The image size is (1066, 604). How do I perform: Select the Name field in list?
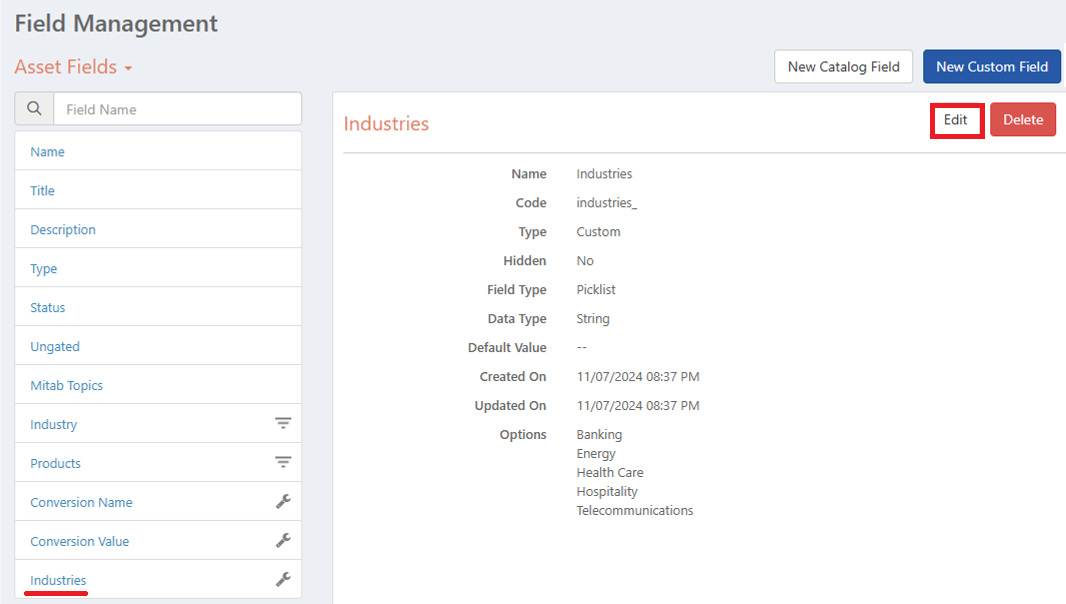point(158,151)
